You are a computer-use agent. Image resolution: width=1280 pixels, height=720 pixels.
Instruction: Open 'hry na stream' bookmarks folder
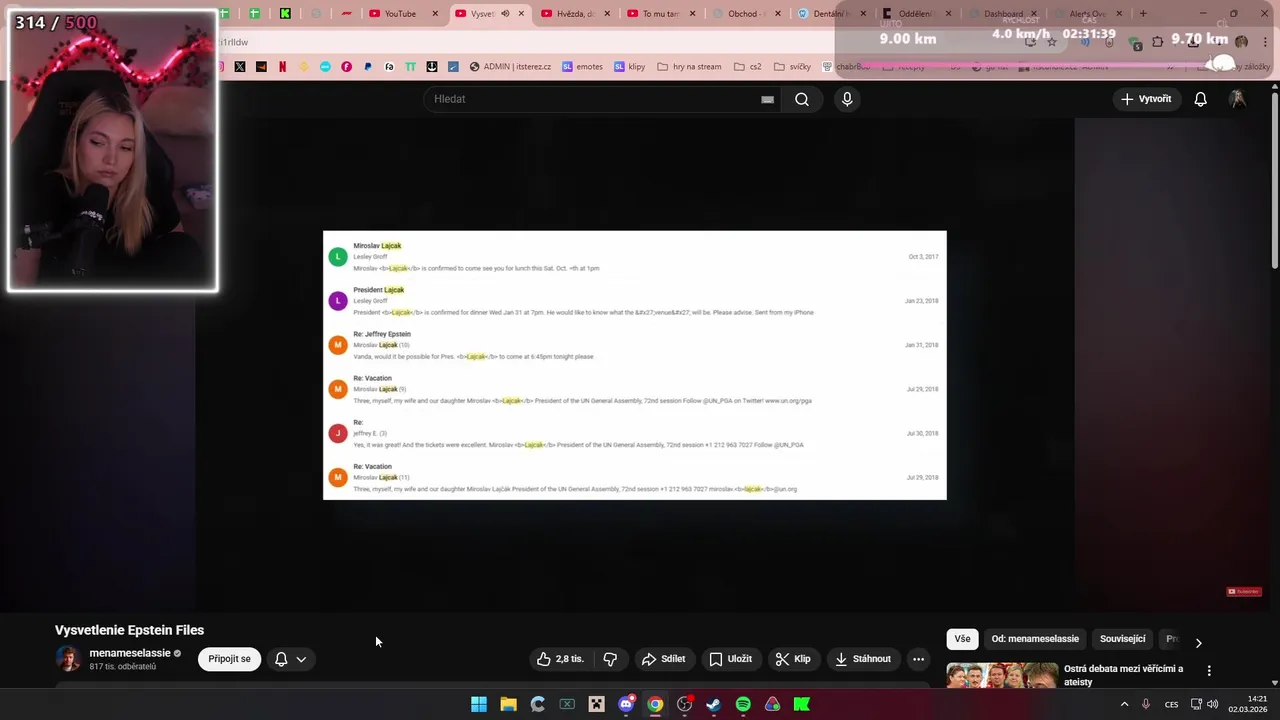click(x=689, y=67)
